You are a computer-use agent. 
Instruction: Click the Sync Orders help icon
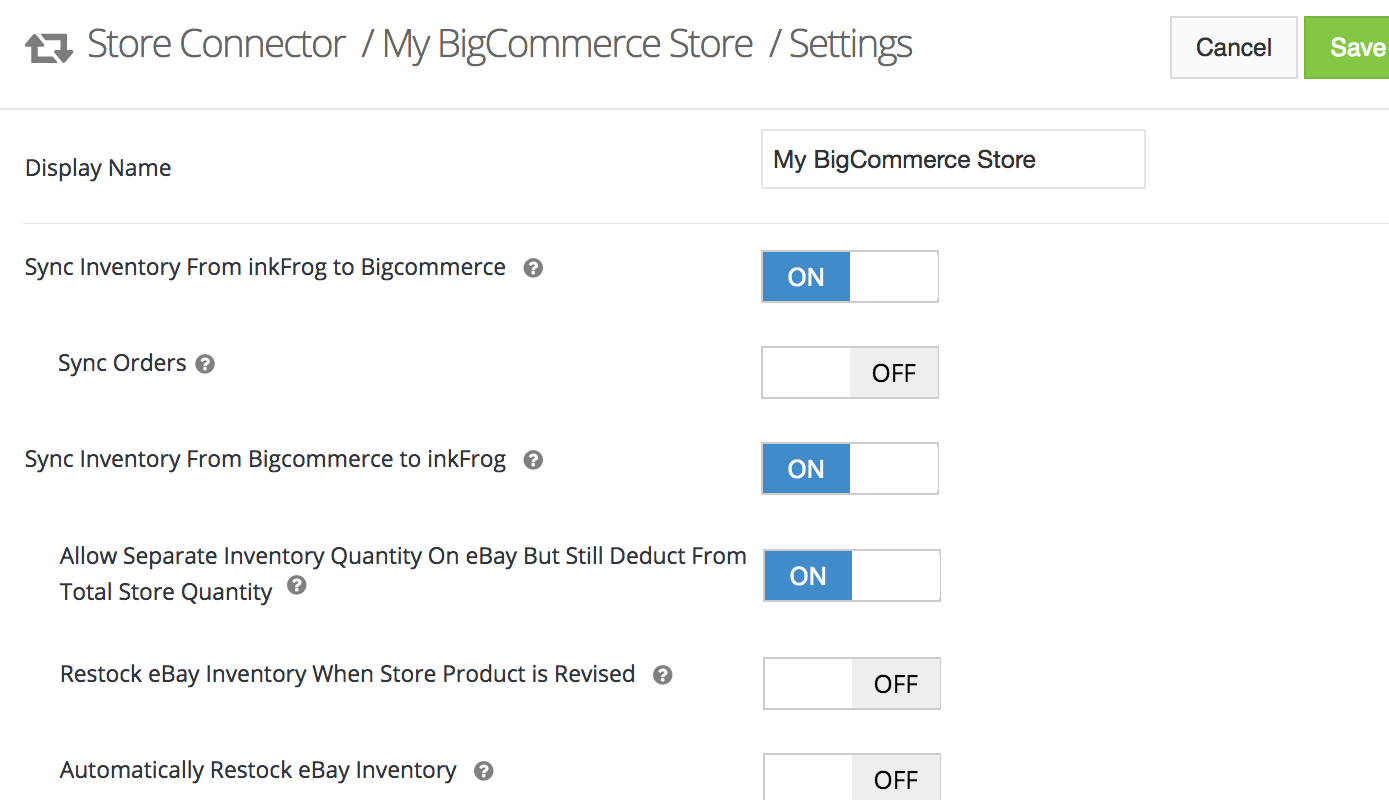[205, 364]
